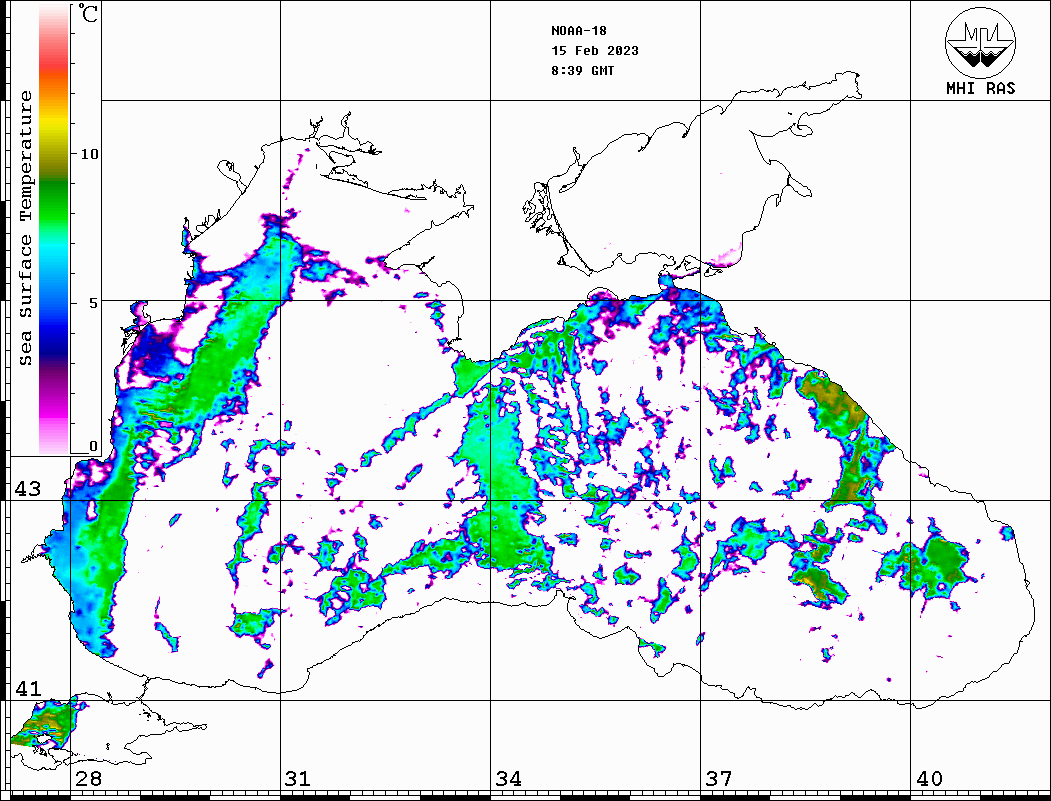Click longitude label '40'
This screenshot has width=1051, height=801.
(x=929, y=778)
